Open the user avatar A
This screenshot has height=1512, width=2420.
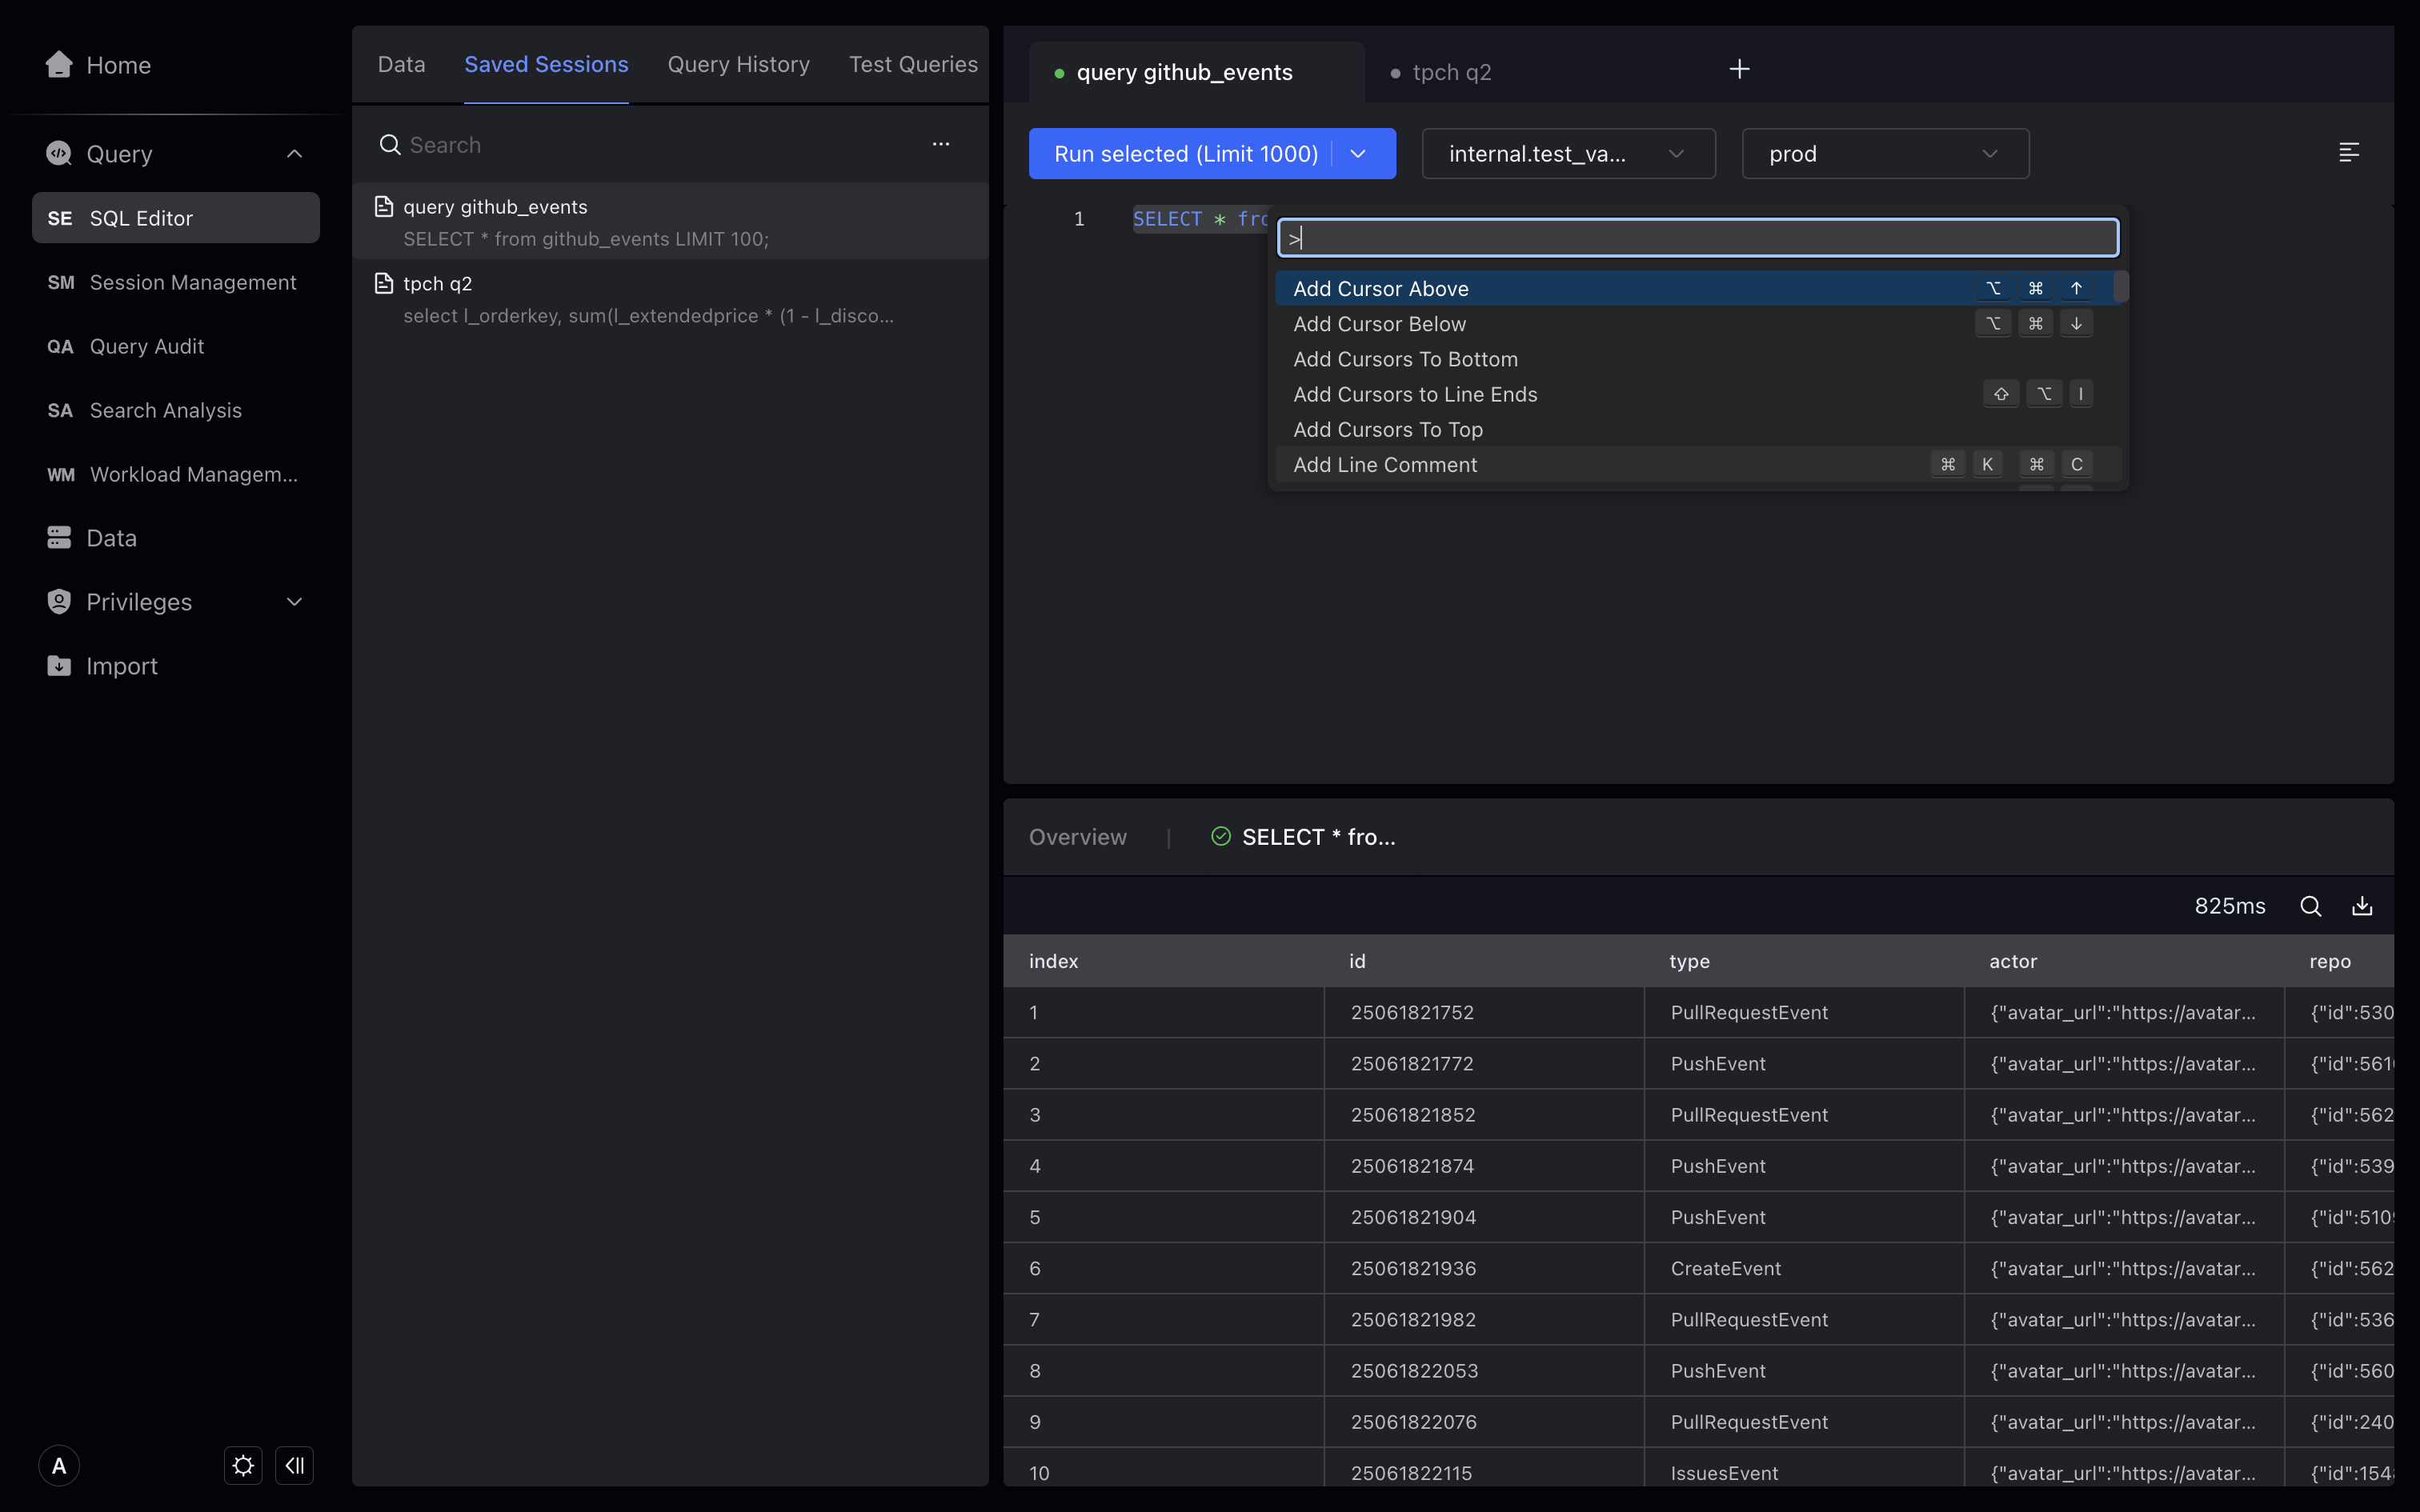click(59, 1466)
